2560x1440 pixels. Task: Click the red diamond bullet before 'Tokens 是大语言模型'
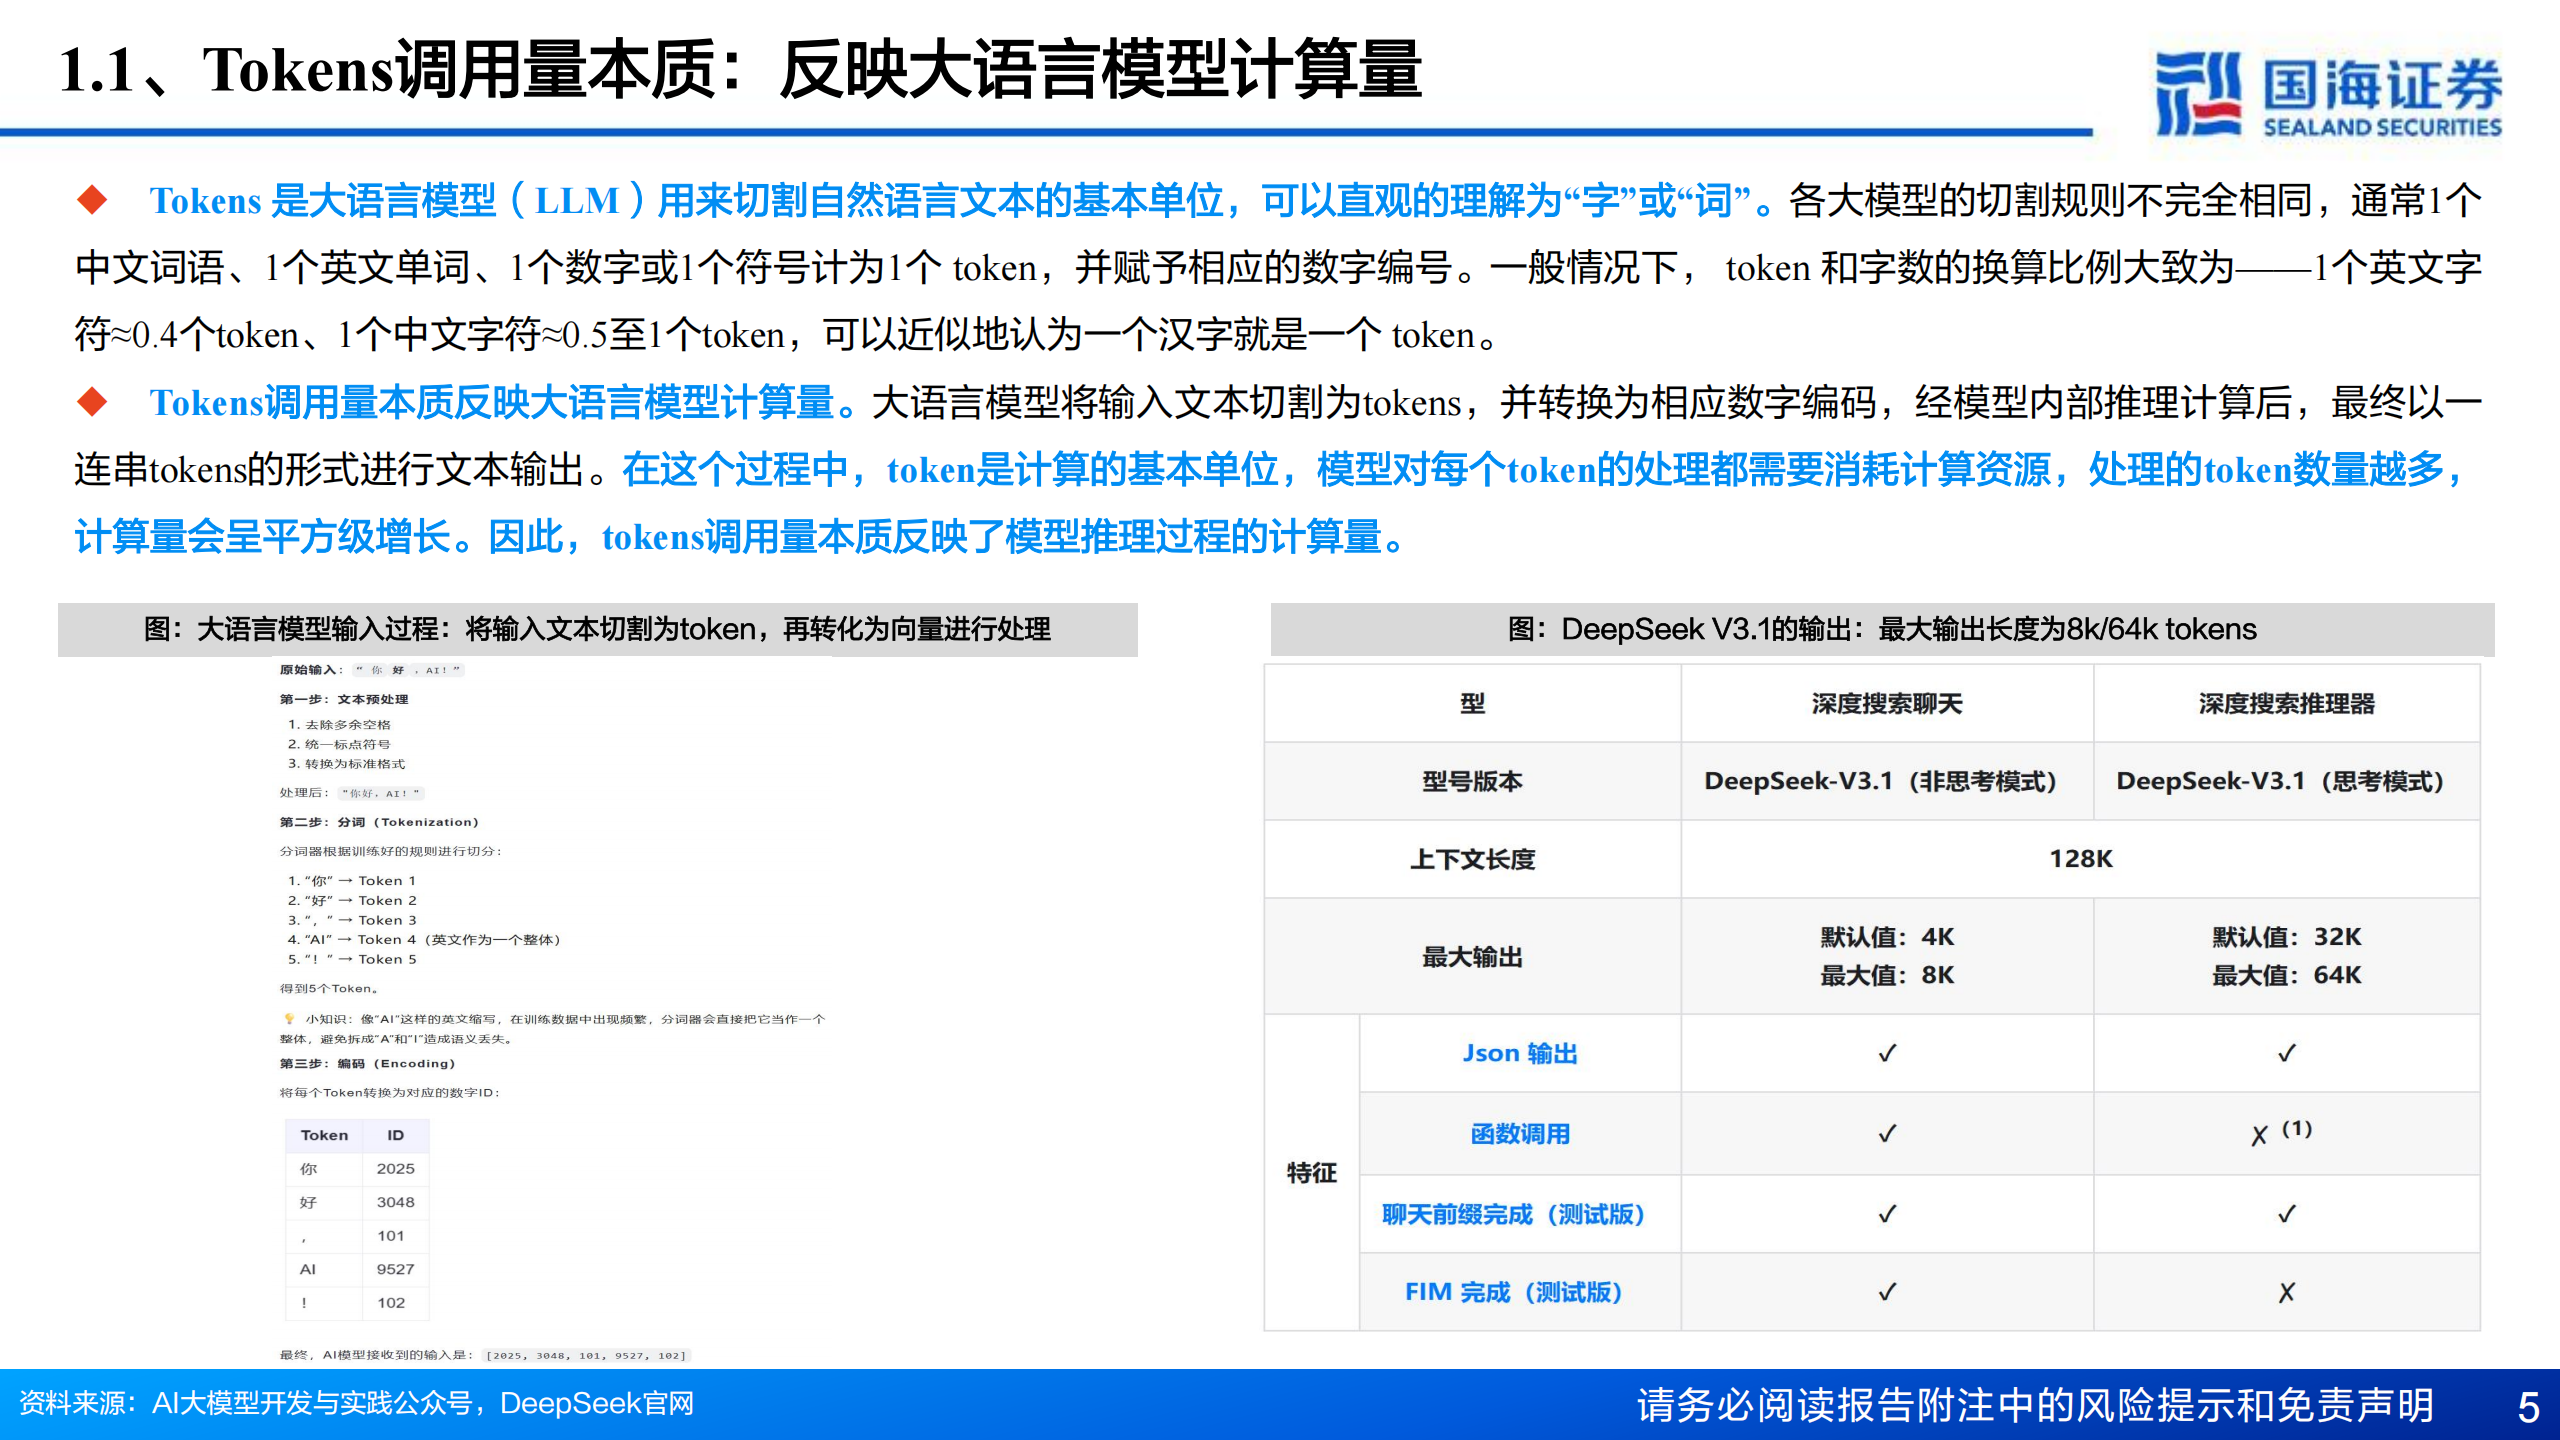92,200
